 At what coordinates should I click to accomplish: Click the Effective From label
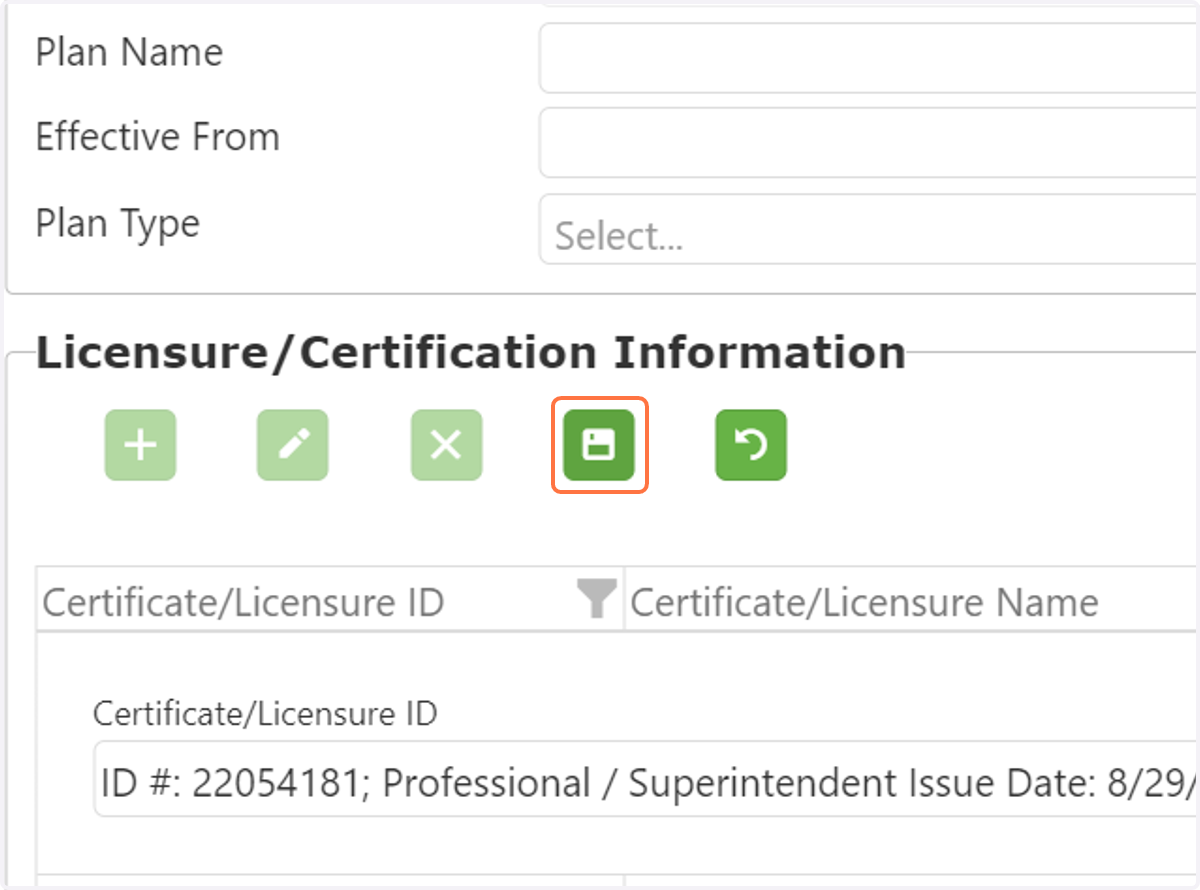158,137
